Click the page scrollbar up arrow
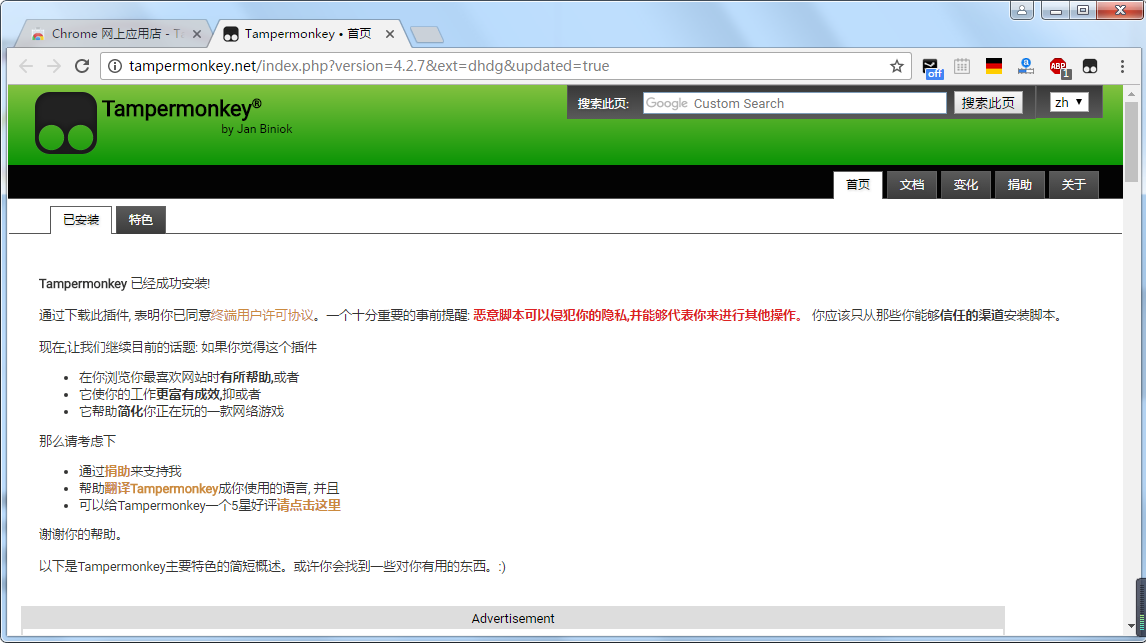The height and width of the screenshot is (643, 1146). (x=1131, y=94)
